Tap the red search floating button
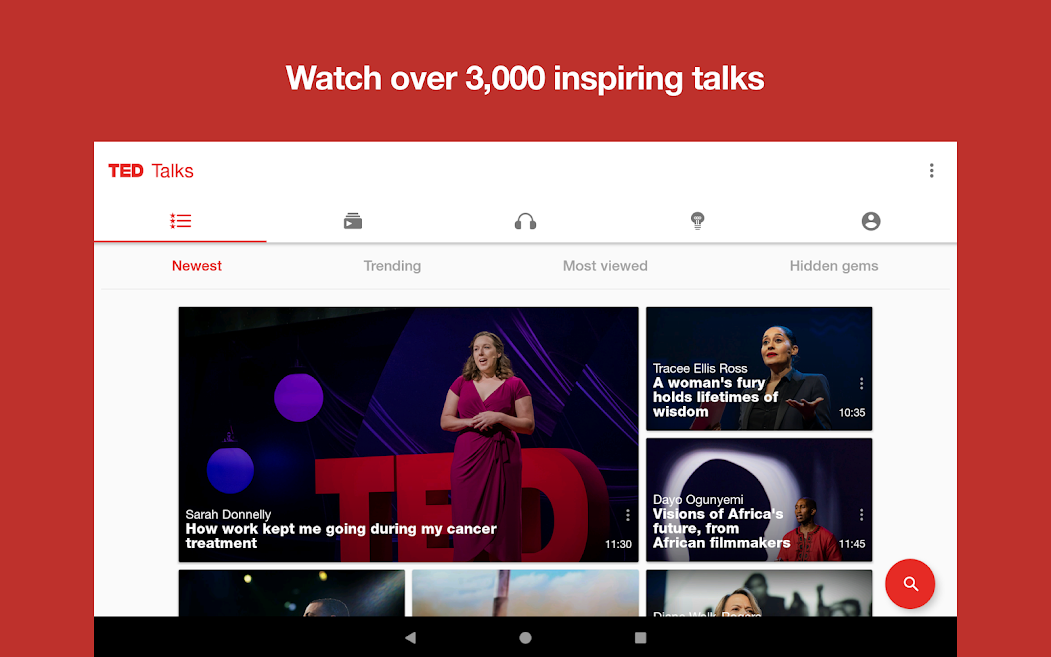This screenshot has width=1051, height=657. pos(910,584)
